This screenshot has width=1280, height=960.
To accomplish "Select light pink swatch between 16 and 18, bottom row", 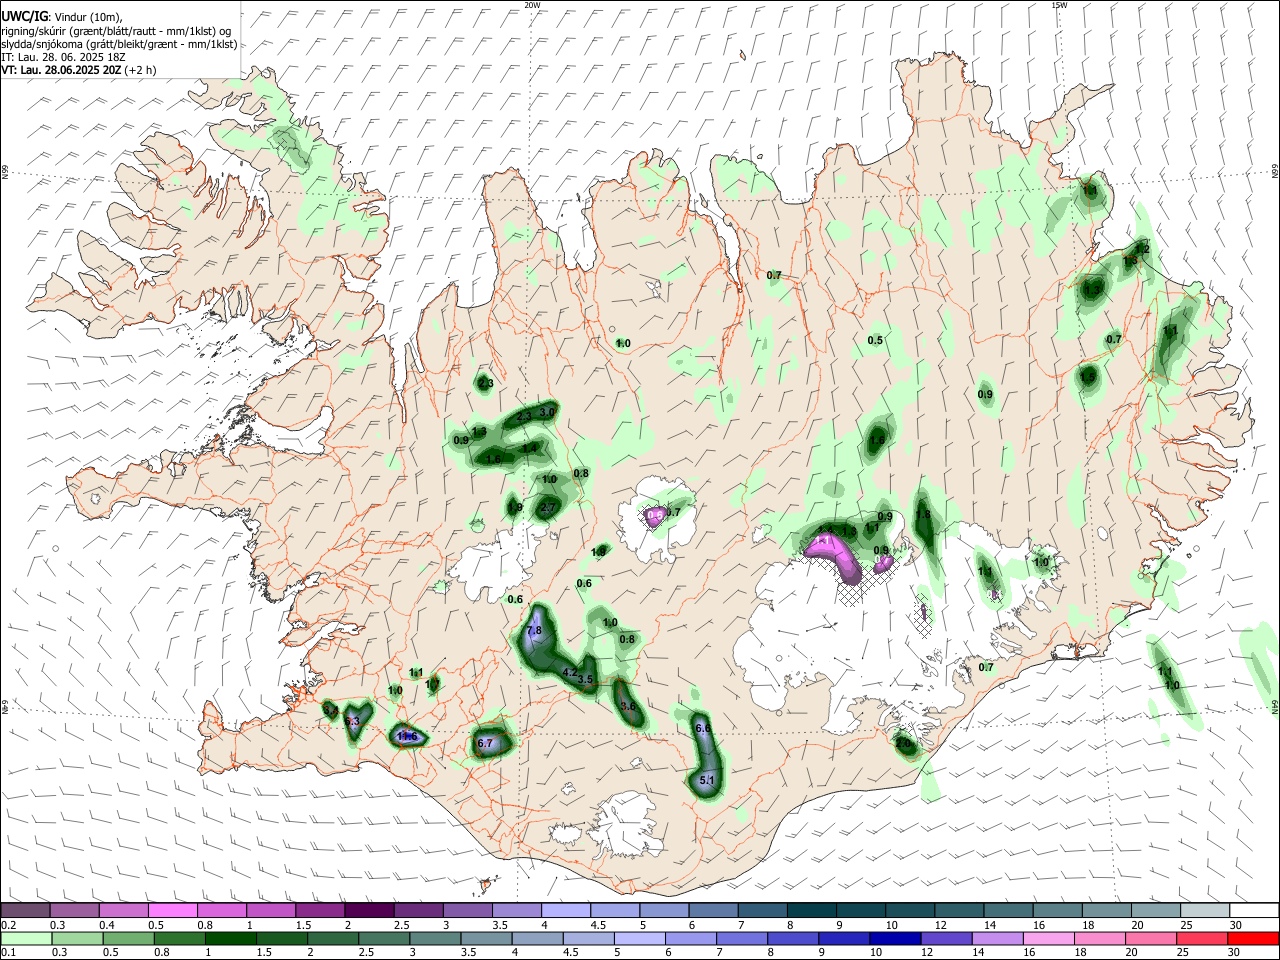I will 1049,938.
